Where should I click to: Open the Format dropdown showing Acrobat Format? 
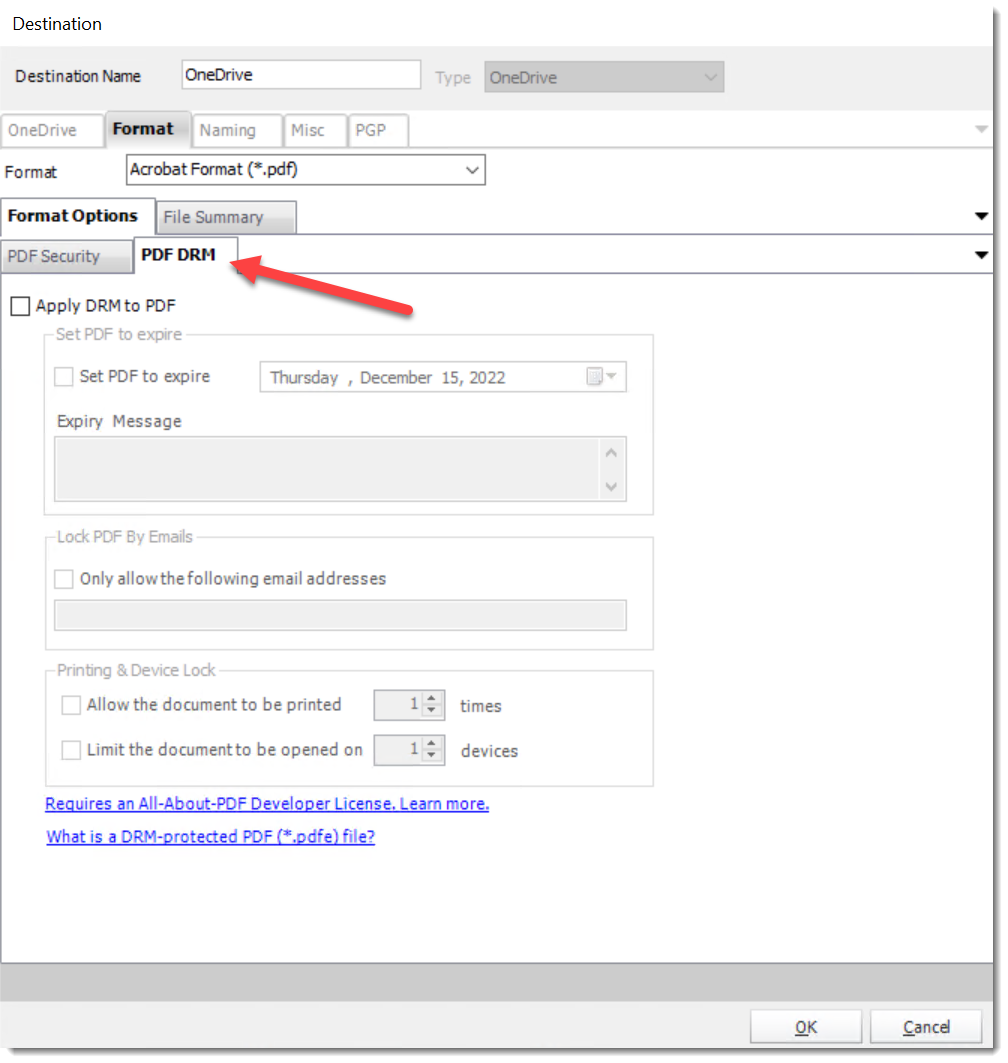point(472,169)
